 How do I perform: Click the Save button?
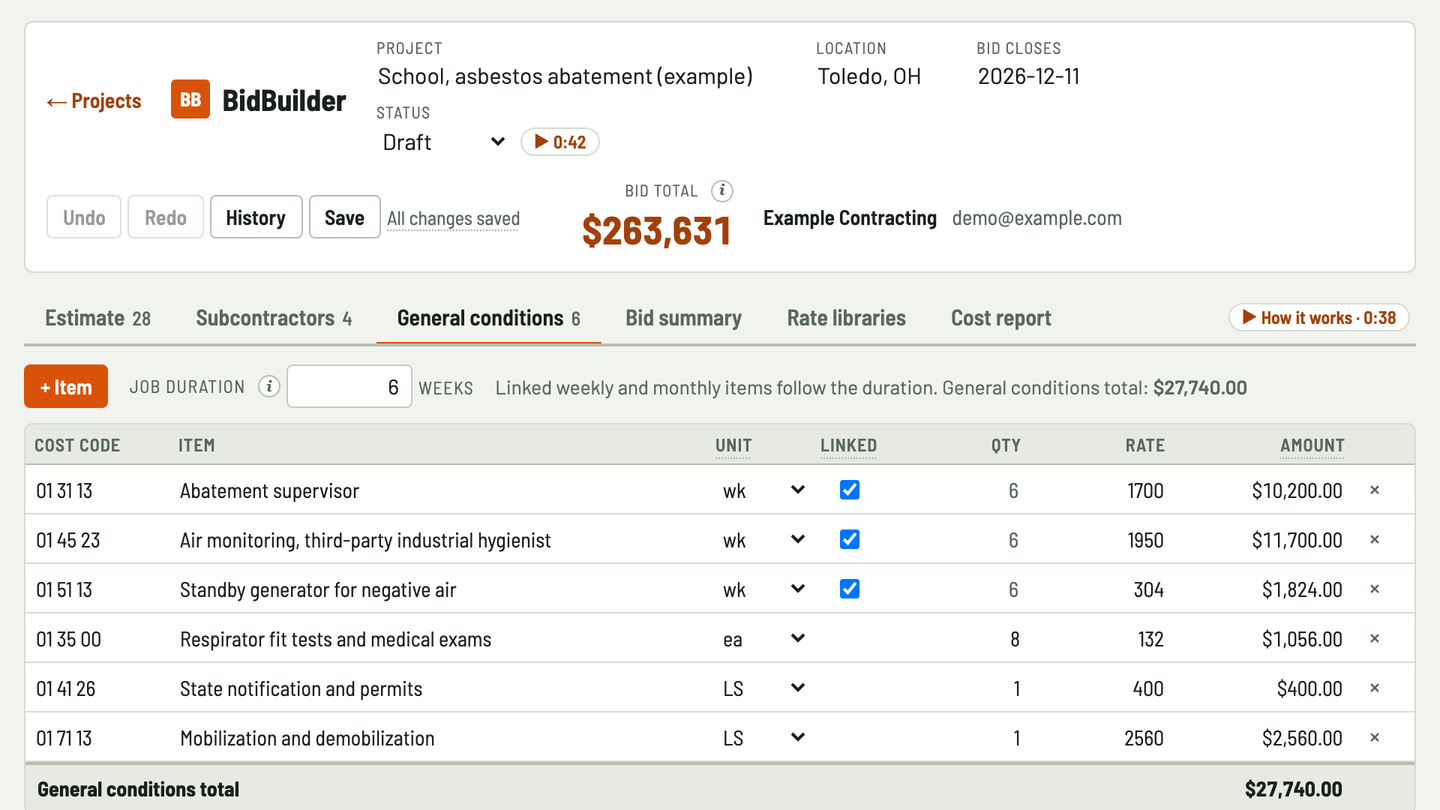(345, 217)
